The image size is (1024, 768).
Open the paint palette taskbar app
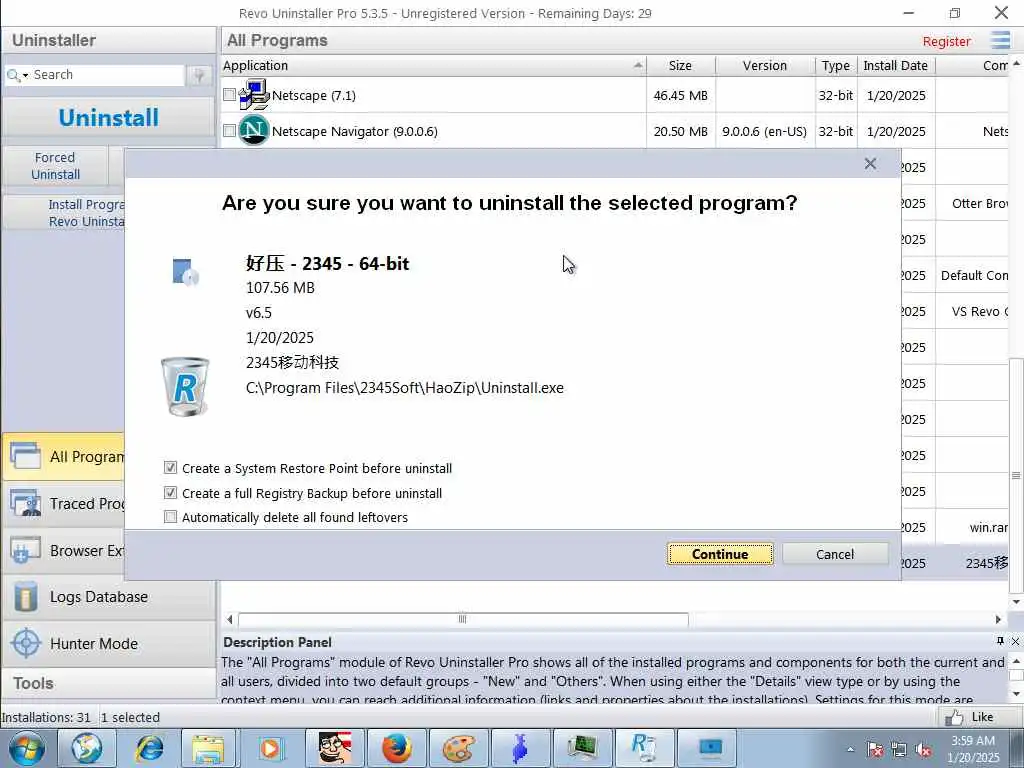pyautogui.click(x=458, y=748)
